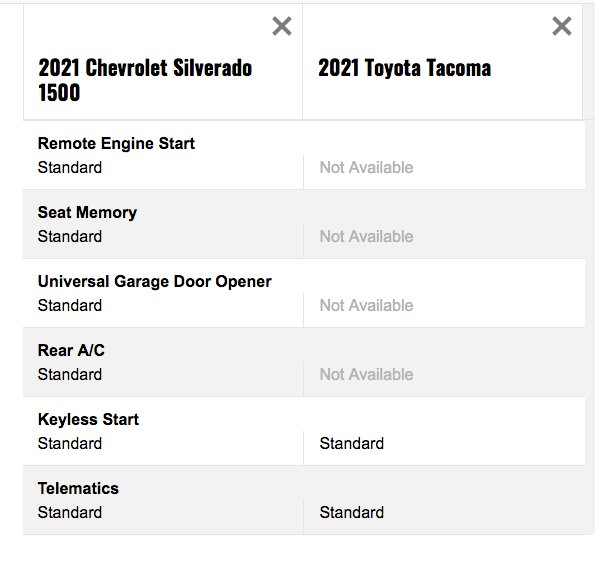This screenshot has width=595, height=569.
Task: Click Tacoma's Not Available under Rear A/C
Action: pos(366,375)
